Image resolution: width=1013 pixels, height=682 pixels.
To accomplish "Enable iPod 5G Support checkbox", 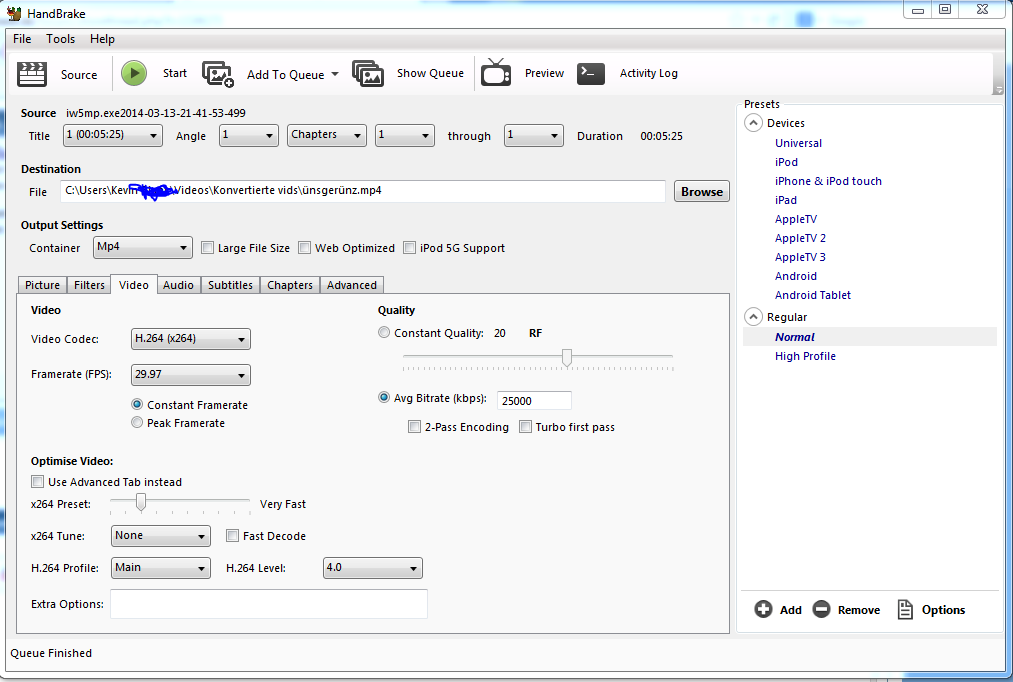I will tap(410, 247).
